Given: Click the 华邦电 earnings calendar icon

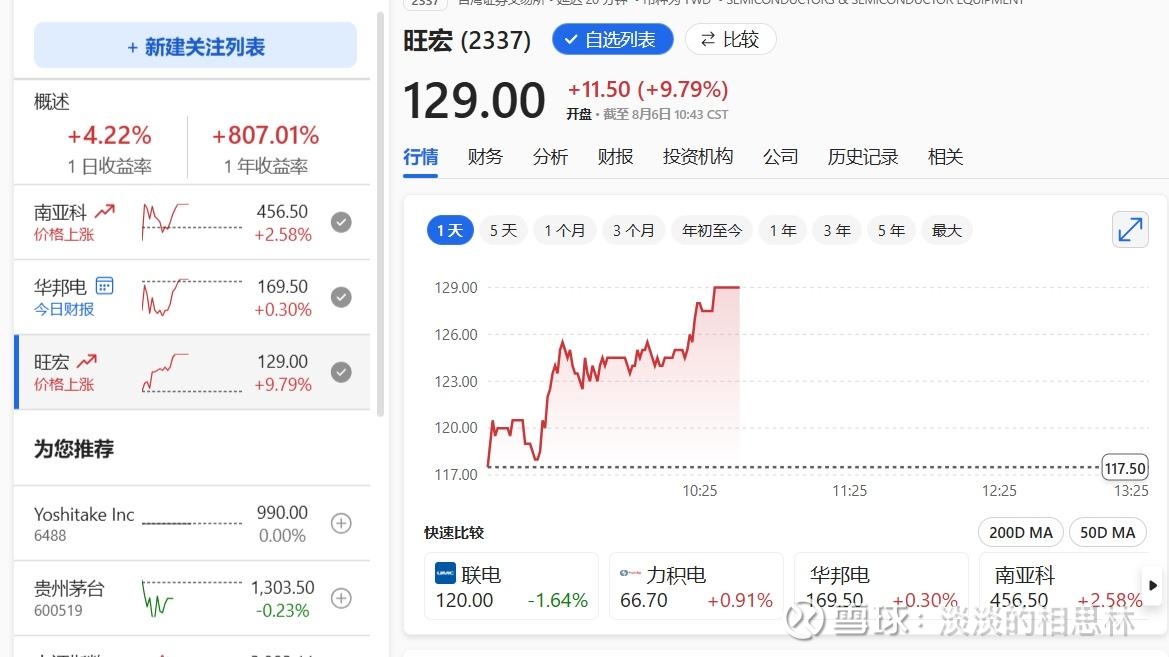Looking at the screenshot, I should point(104,286).
